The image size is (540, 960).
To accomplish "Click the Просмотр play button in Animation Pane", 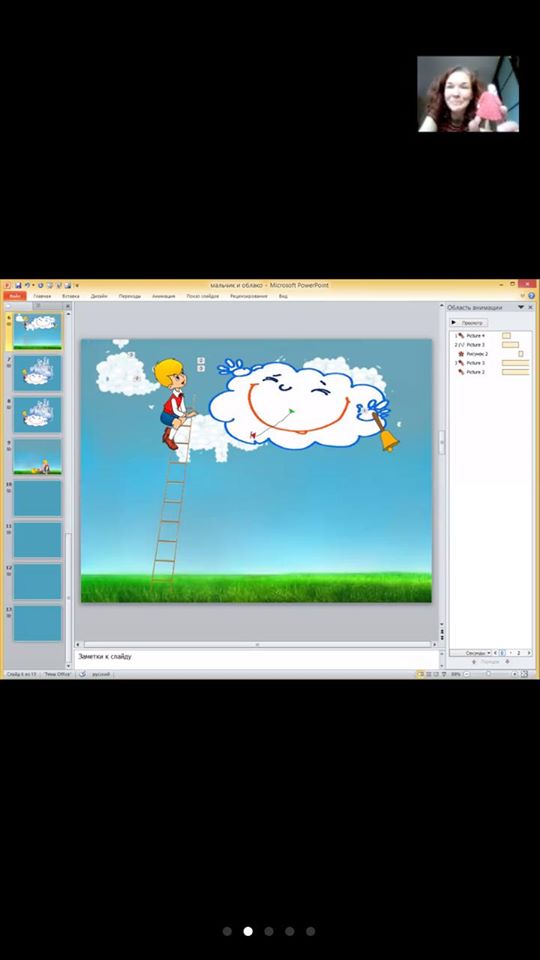I will (469, 323).
